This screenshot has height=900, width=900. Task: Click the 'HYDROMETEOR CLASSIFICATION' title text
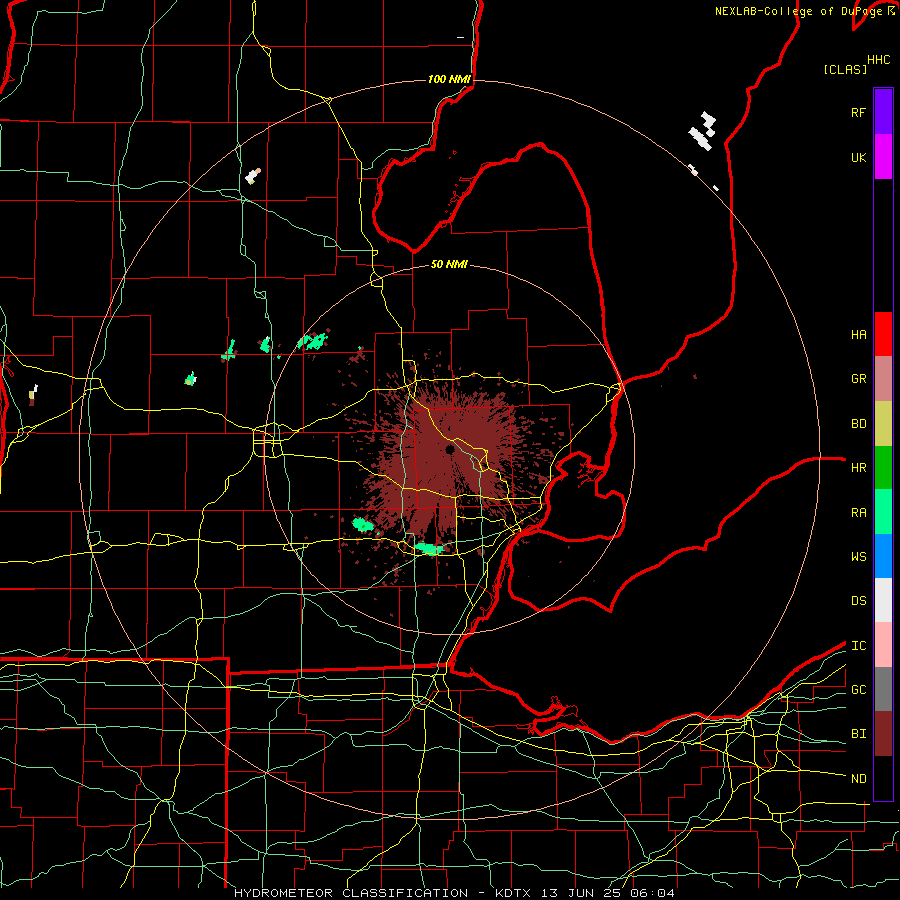click(351, 893)
